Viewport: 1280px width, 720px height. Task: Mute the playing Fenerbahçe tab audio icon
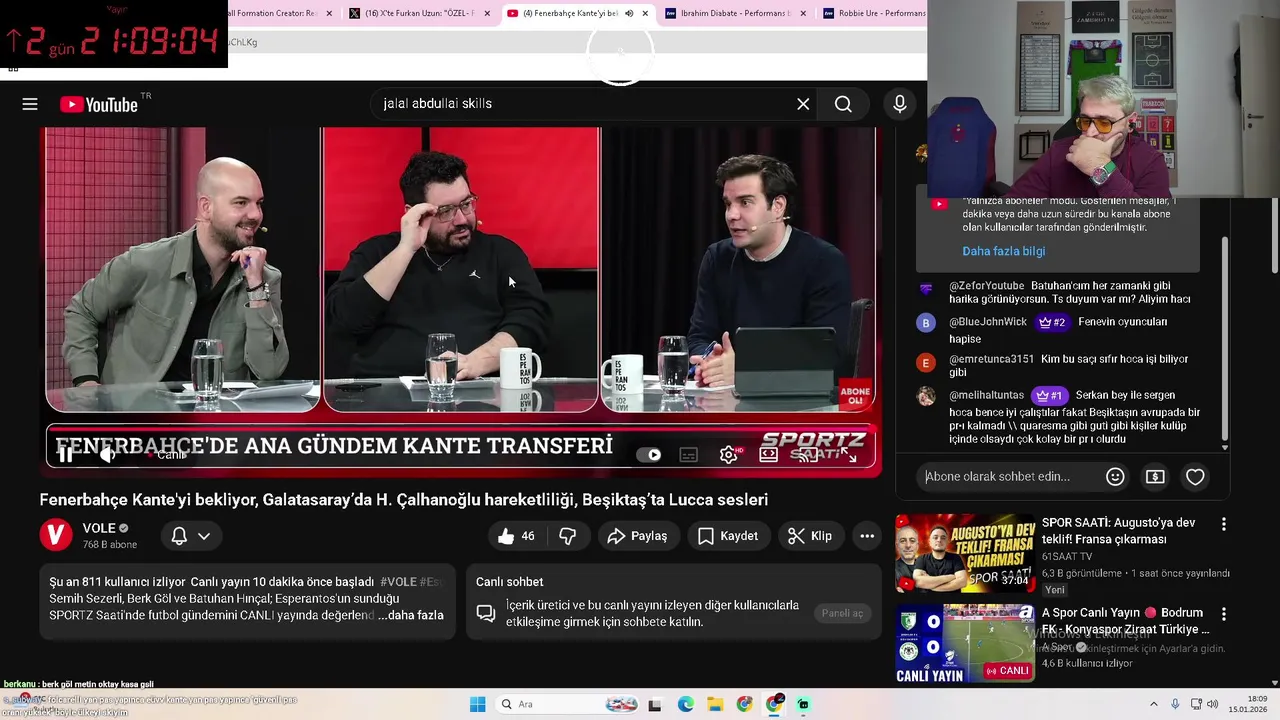[x=629, y=13]
